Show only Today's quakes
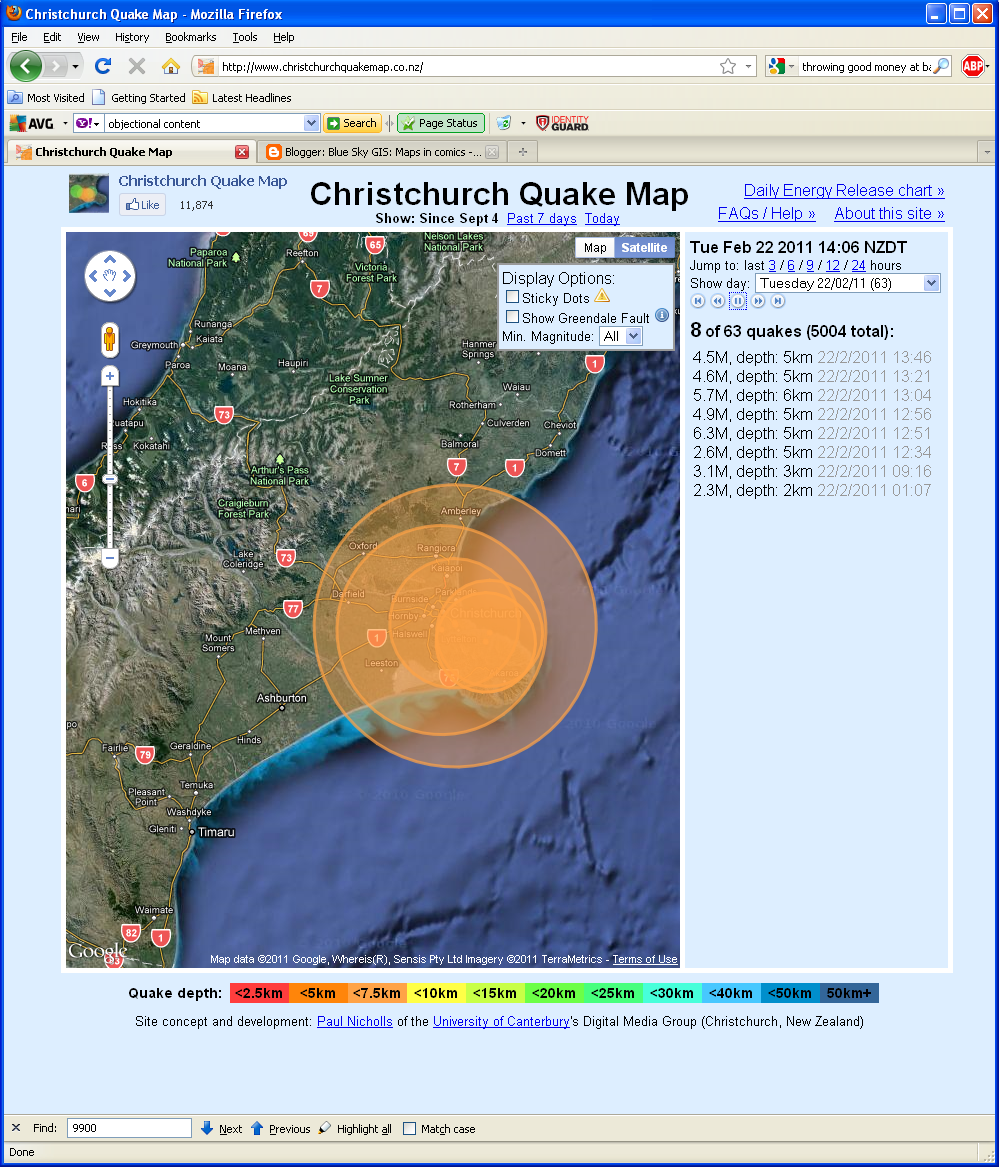This screenshot has width=999, height=1167. (x=601, y=218)
